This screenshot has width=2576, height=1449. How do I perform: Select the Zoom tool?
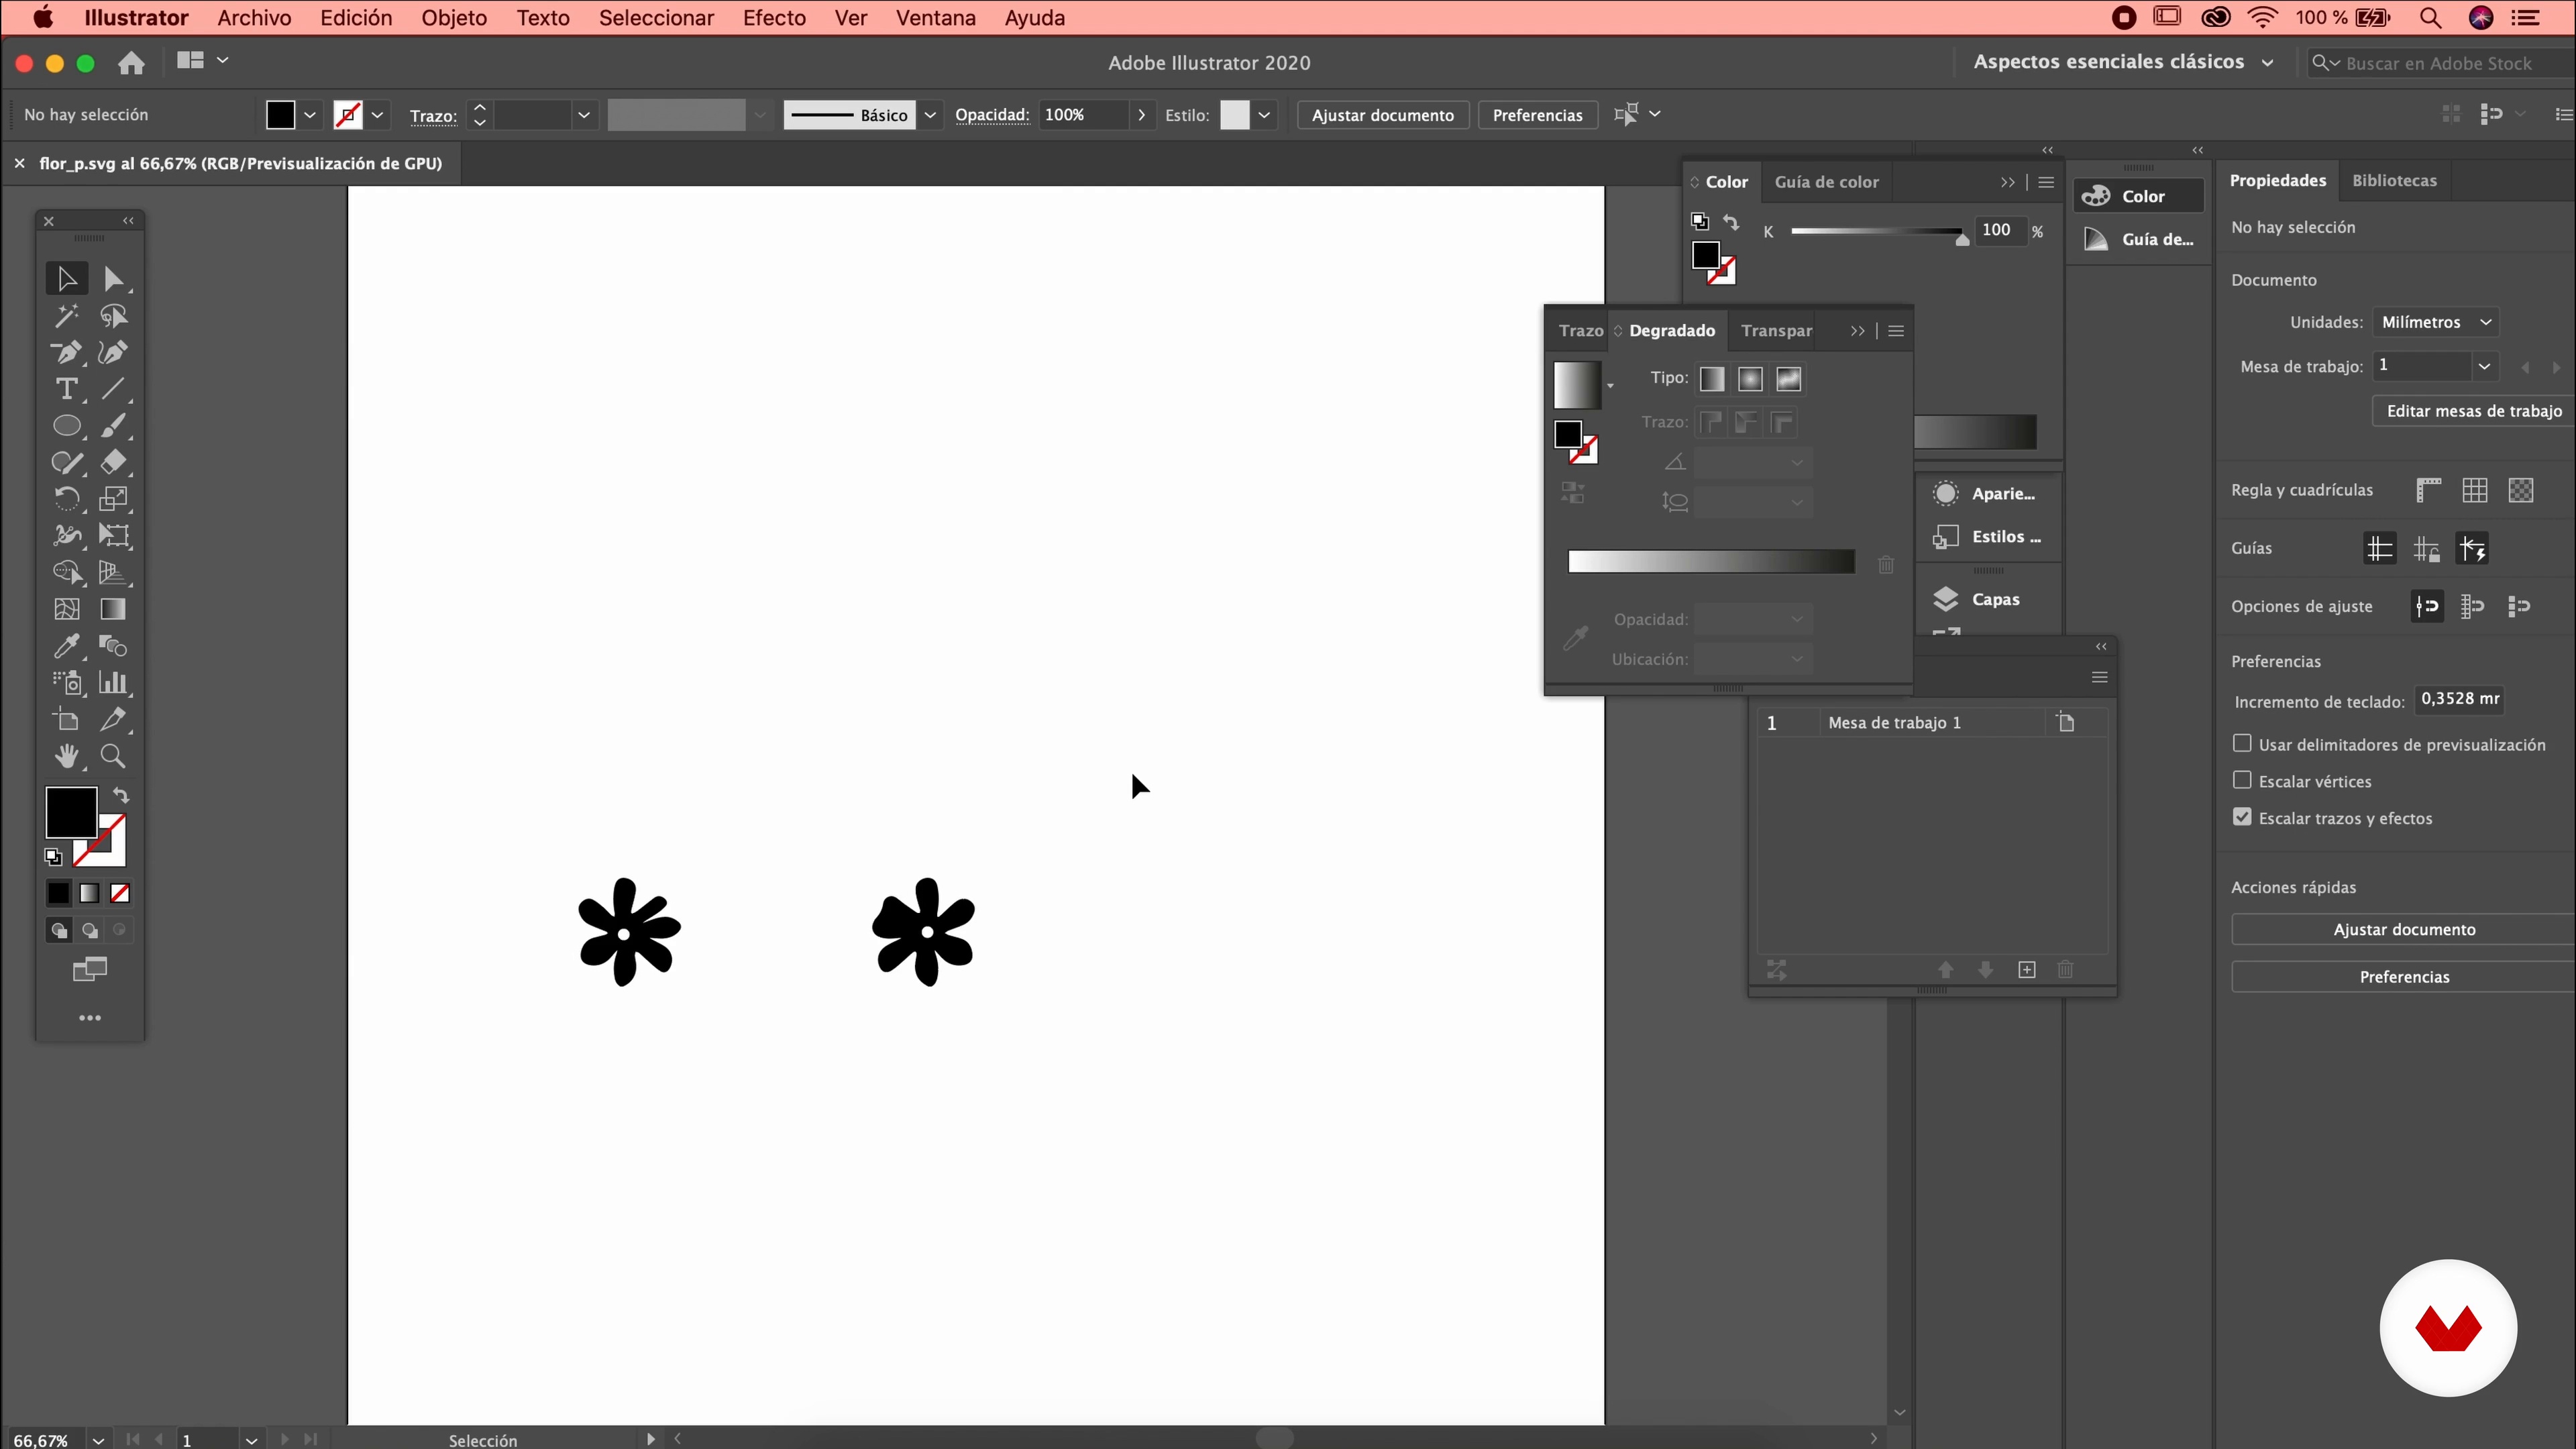coord(113,756)
